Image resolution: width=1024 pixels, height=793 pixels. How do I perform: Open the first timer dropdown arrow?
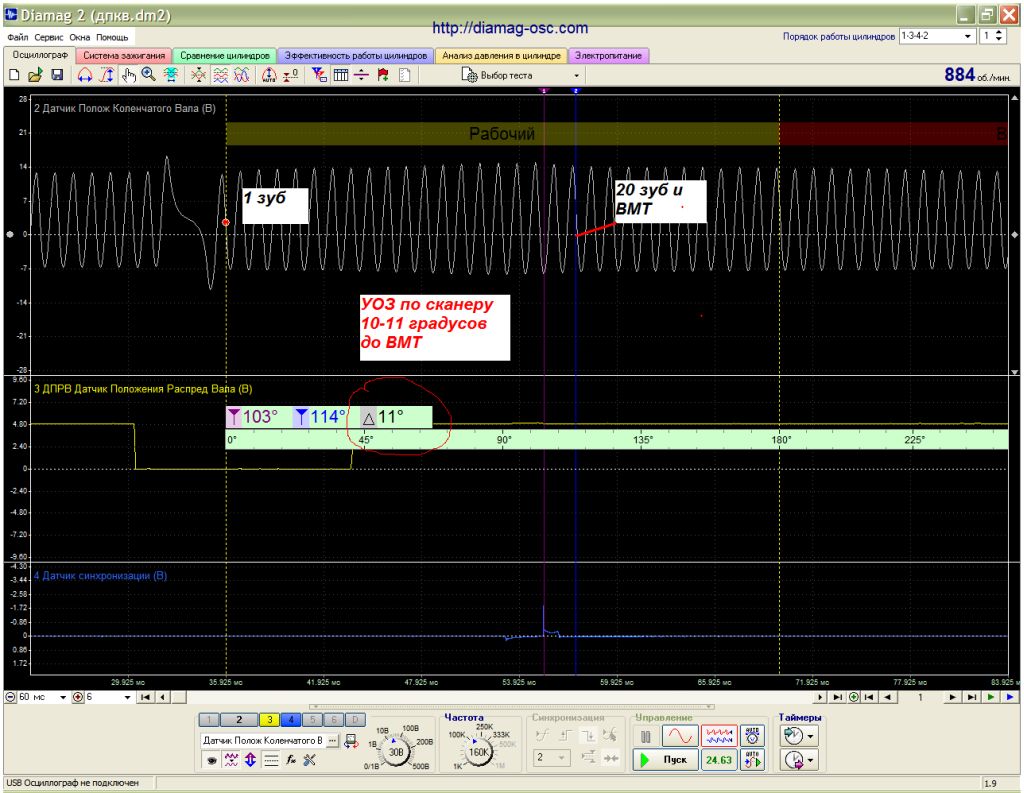tap(810, 737)
